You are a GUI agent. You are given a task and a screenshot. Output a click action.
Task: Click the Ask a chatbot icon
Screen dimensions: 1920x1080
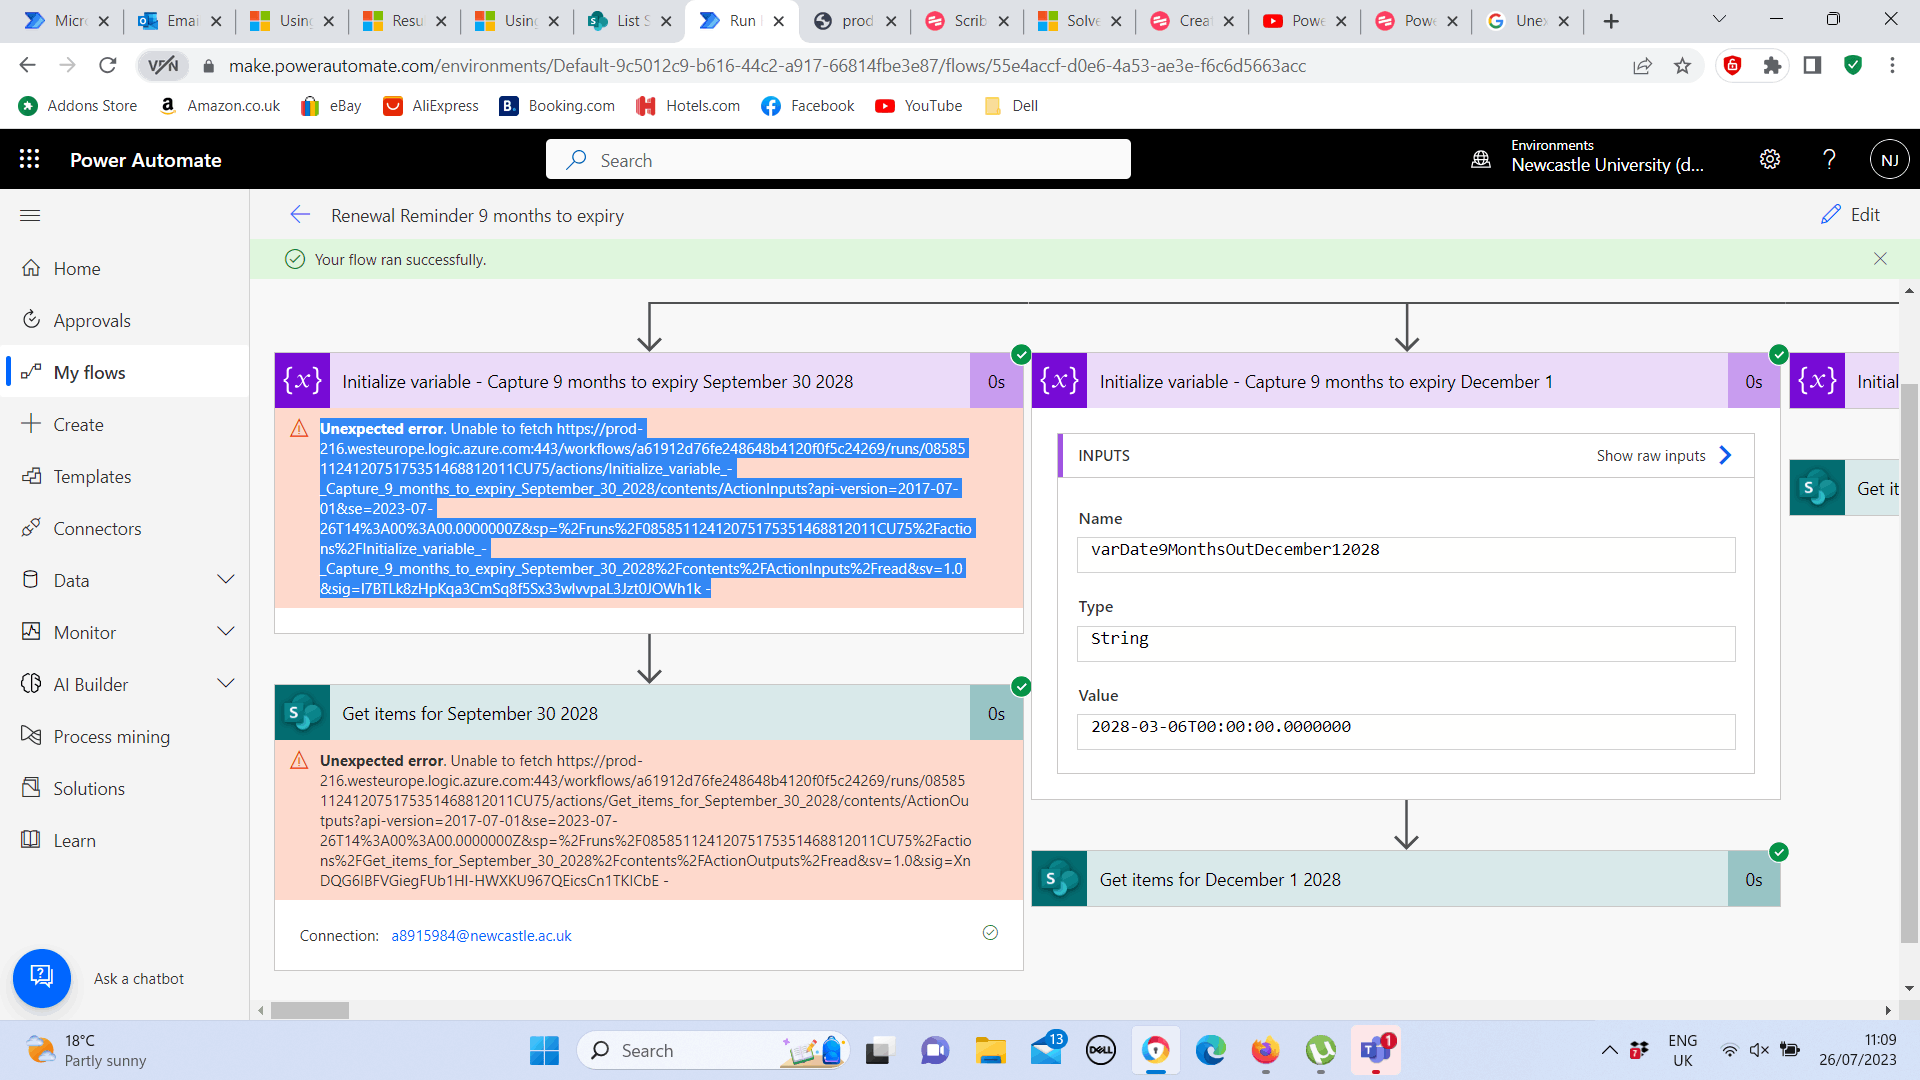[x=42, y=977]
